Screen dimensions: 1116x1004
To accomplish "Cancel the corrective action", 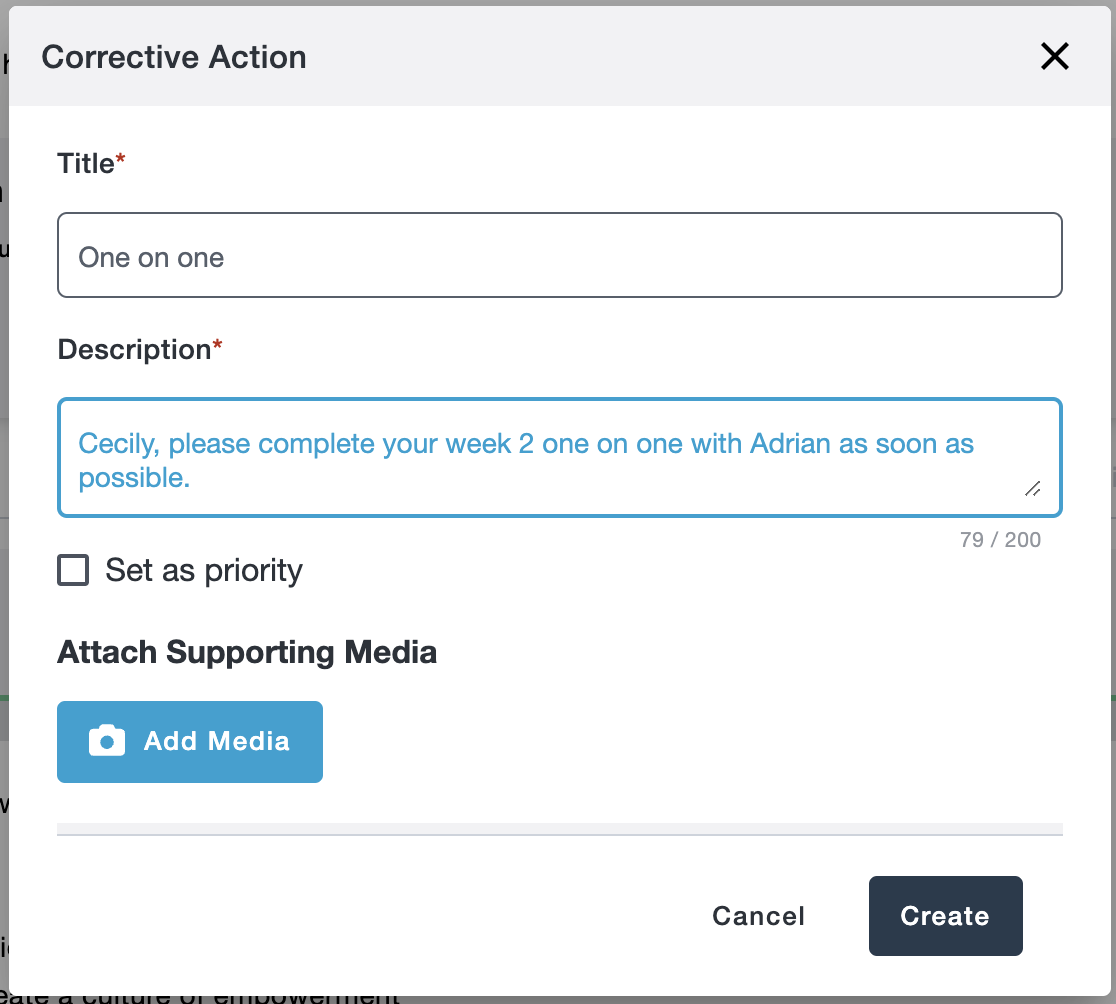I will [x=758, y=916].
